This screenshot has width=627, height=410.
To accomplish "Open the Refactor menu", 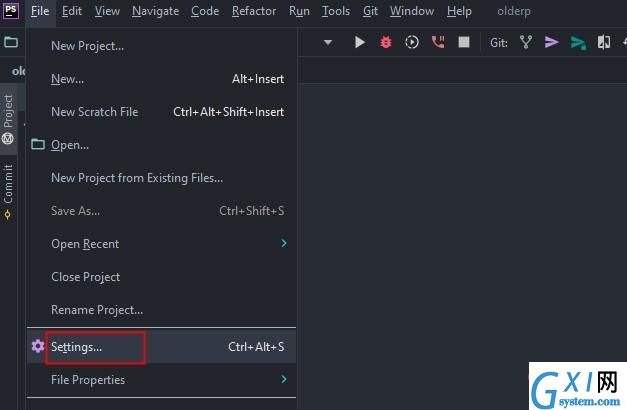I will point(254,11).
